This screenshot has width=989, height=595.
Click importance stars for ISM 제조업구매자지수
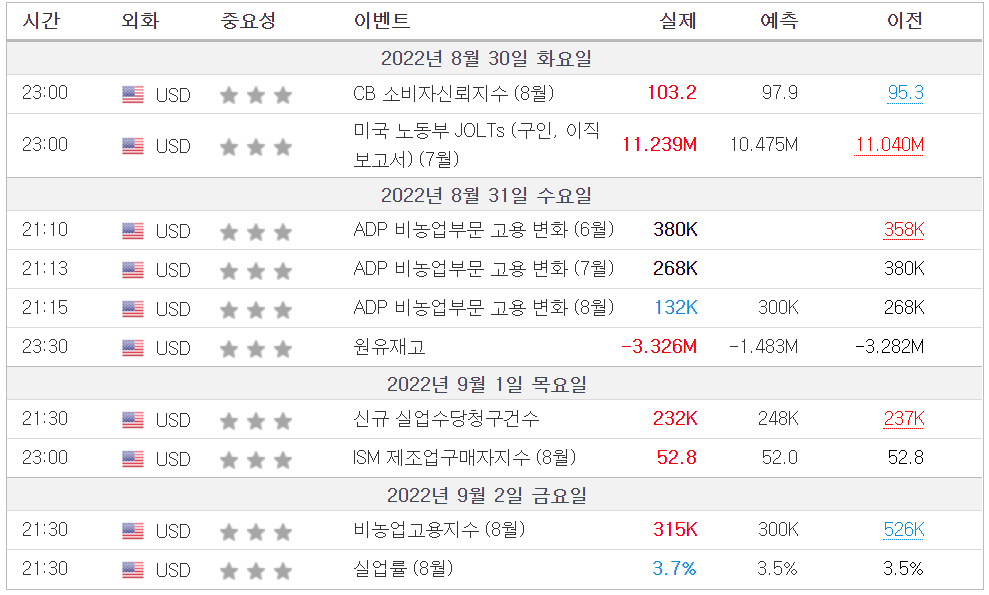click(255, 460)
